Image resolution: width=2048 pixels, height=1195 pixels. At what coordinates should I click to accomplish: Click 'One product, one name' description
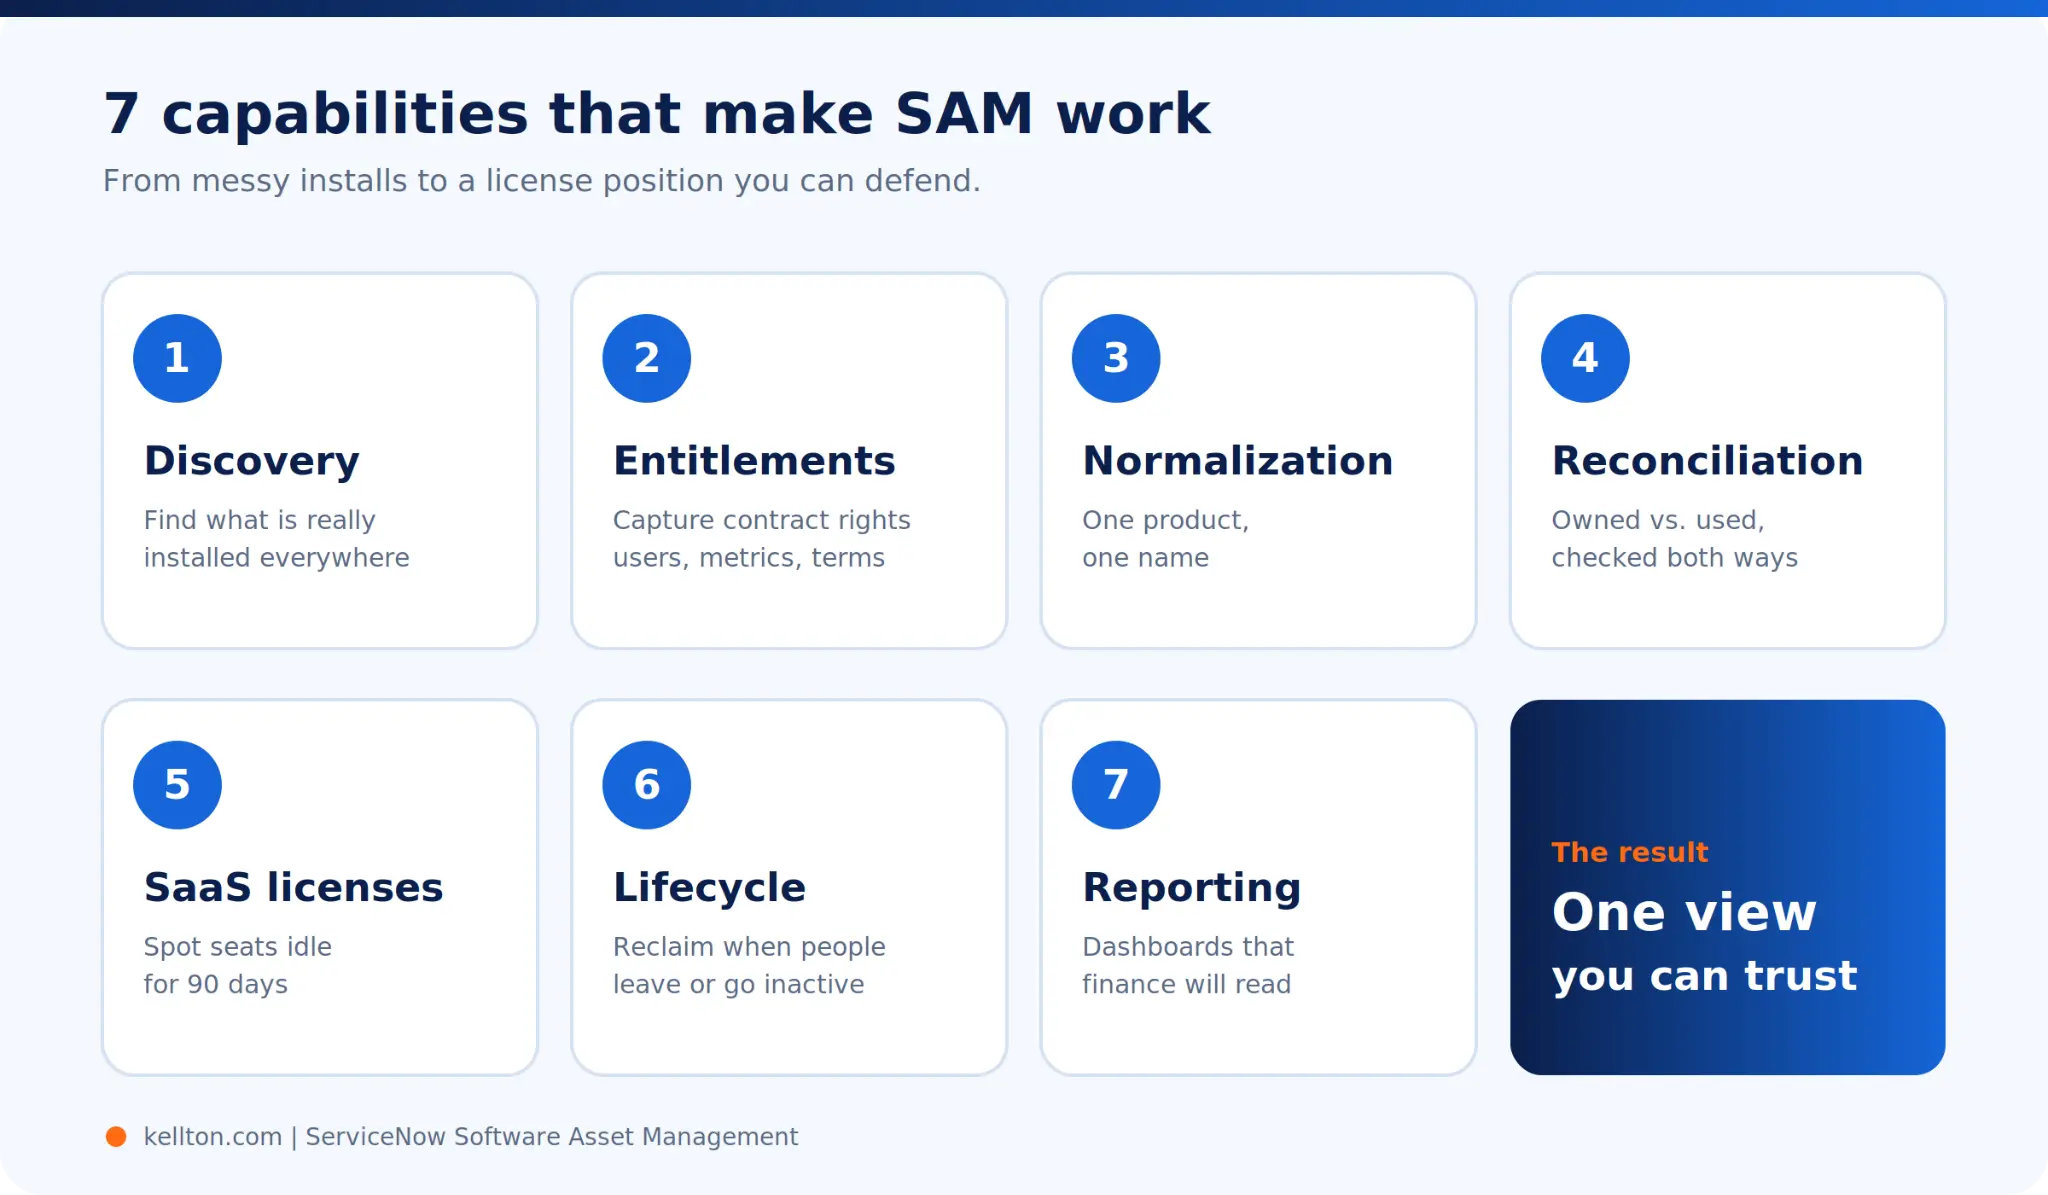pyautogui.click(x=1166, y=539)
